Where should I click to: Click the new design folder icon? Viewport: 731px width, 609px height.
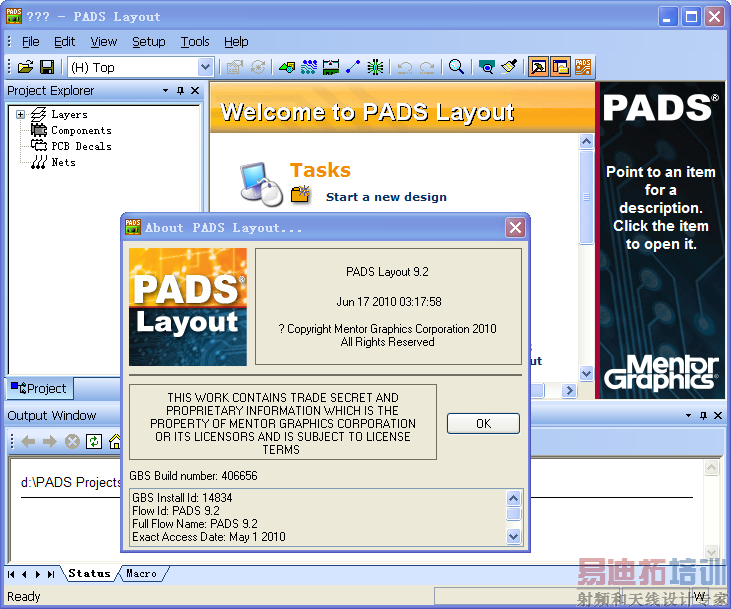click(301, 194)
